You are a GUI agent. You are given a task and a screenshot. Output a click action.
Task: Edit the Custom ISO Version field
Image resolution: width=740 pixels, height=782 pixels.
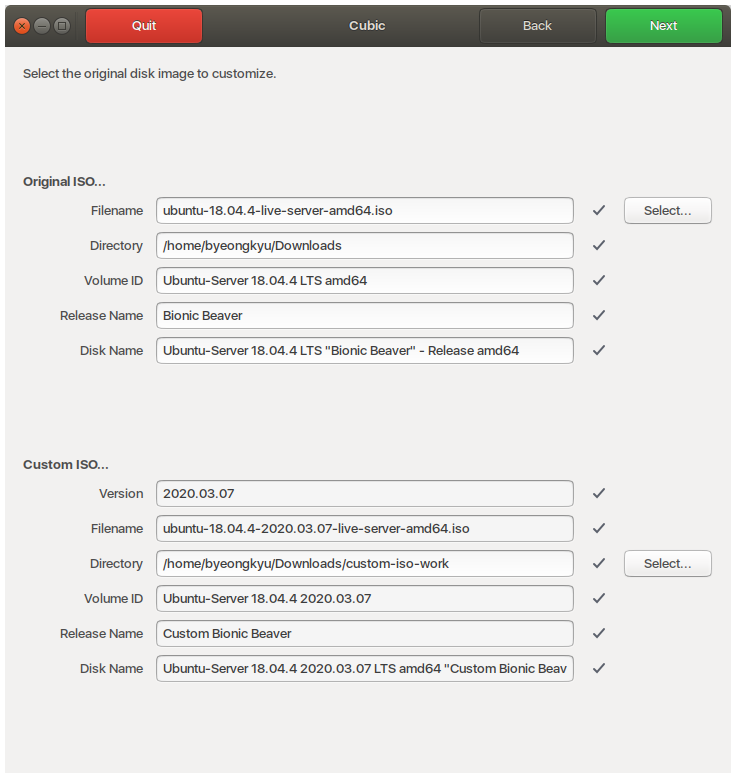pos(365,494)
